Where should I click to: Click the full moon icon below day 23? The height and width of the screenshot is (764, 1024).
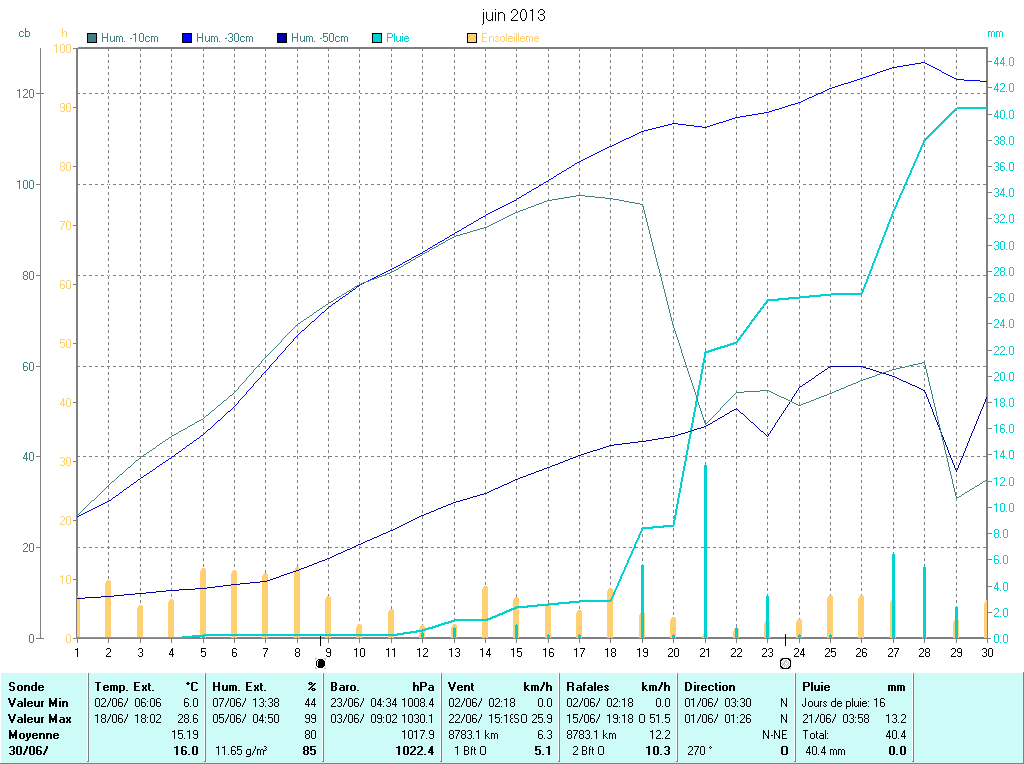[x=785, y=663]
